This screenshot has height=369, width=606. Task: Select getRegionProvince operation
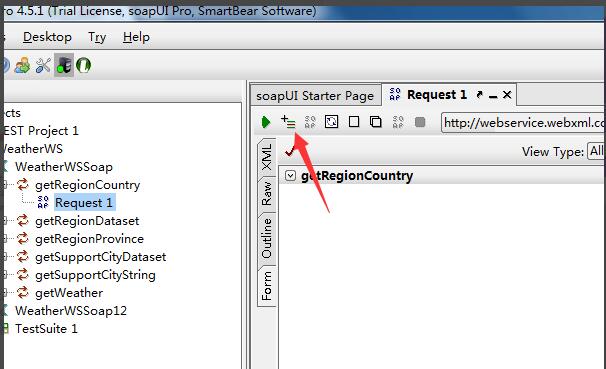coord(89,239)
